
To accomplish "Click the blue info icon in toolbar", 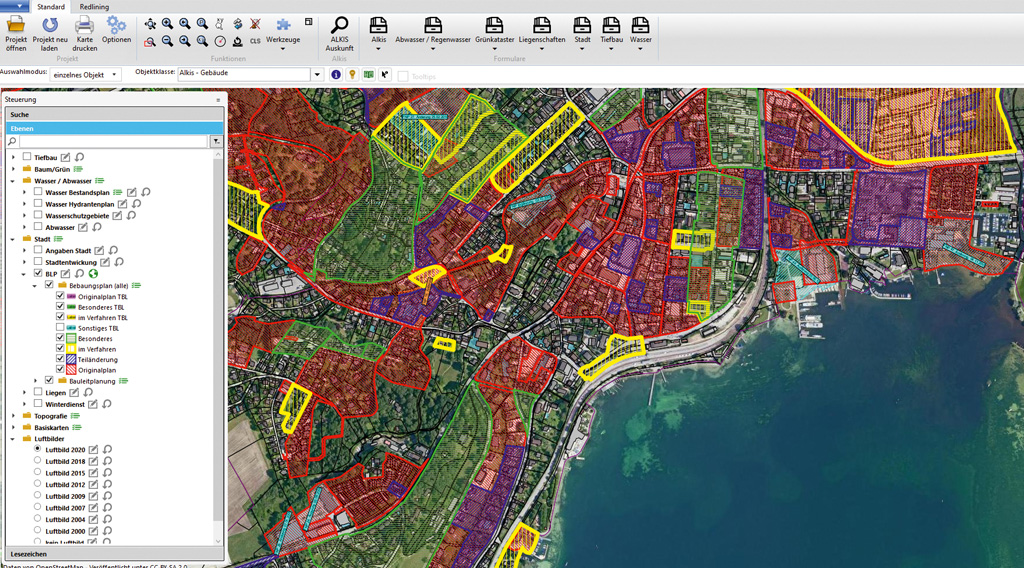I will pos(336,75).
